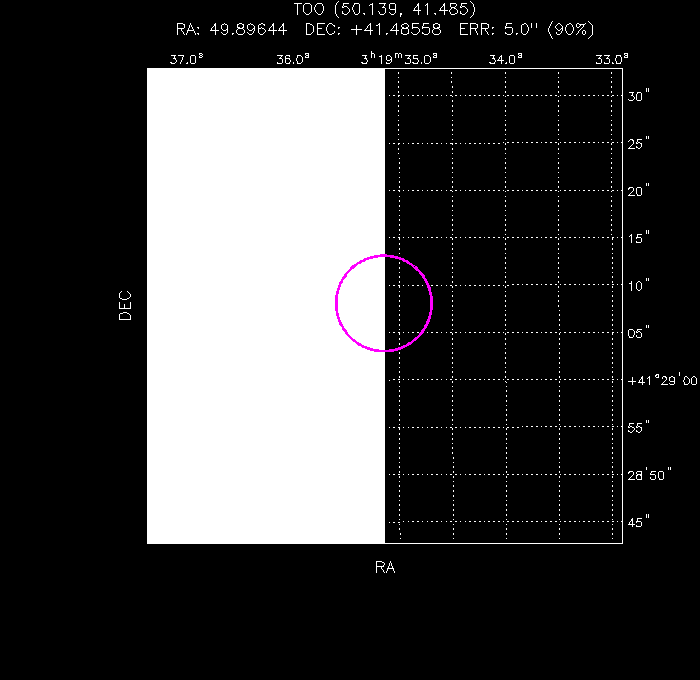This screenshot has width=700, height=680.
Task: Click the 37.0s RA tick label
Action: point(187,59)
